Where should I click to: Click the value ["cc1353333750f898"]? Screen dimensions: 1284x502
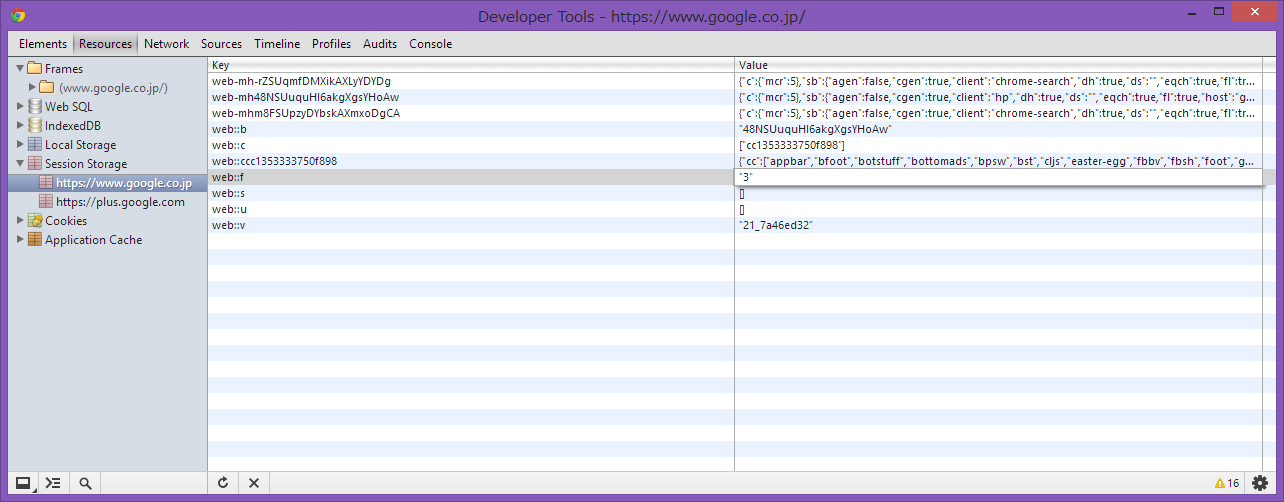(x=792, y=145)
